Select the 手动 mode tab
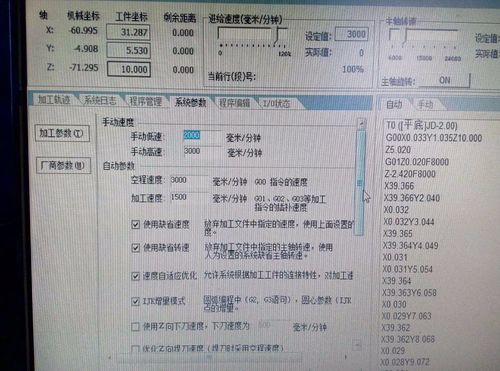The image size is (500, 371). coord(425,105)
